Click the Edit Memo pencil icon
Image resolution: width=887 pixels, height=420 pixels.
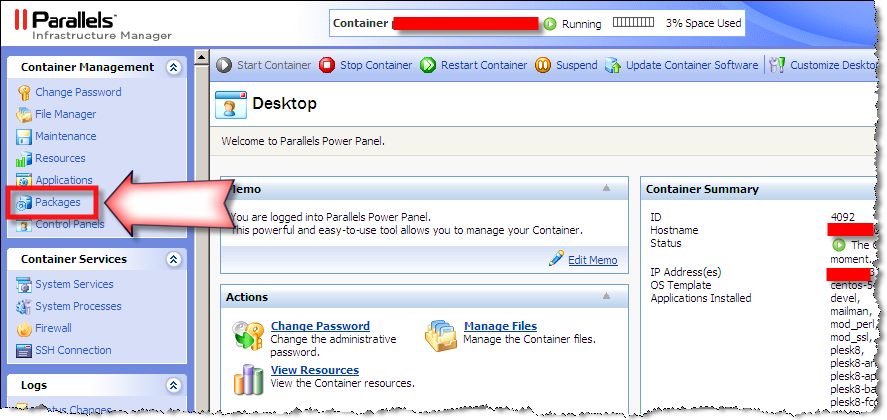point(557,258)
